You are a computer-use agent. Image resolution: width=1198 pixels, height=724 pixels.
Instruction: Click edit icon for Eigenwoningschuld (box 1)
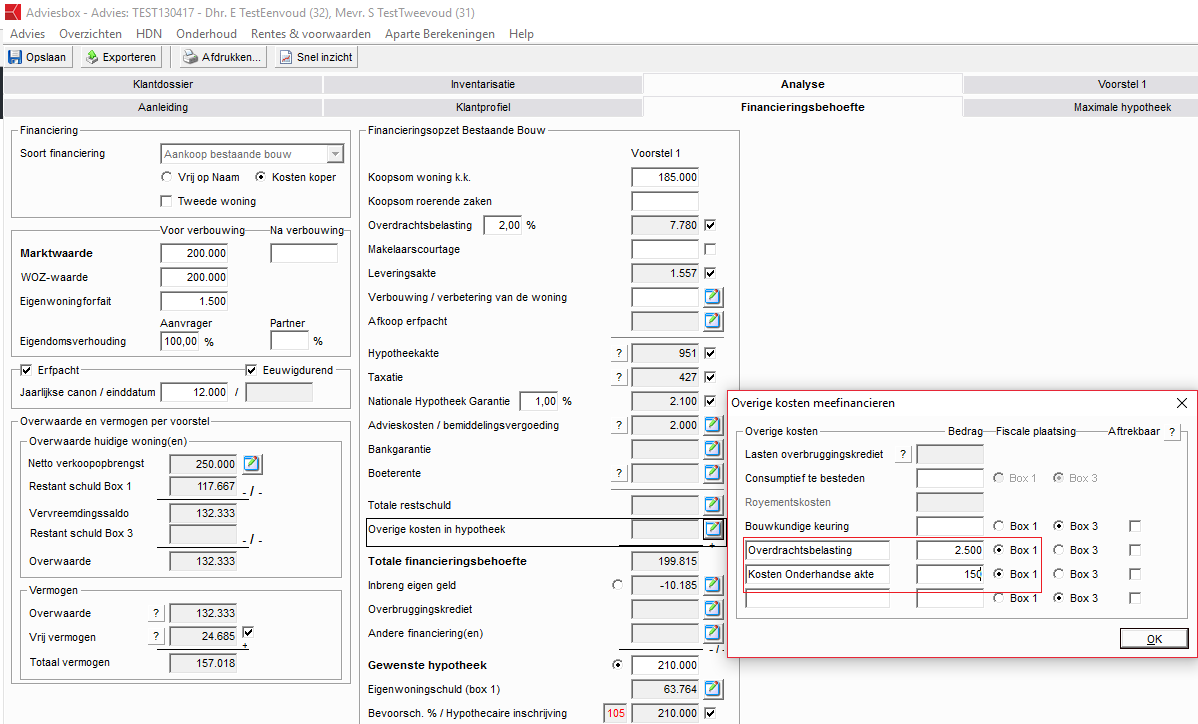(x=712, y=689)
